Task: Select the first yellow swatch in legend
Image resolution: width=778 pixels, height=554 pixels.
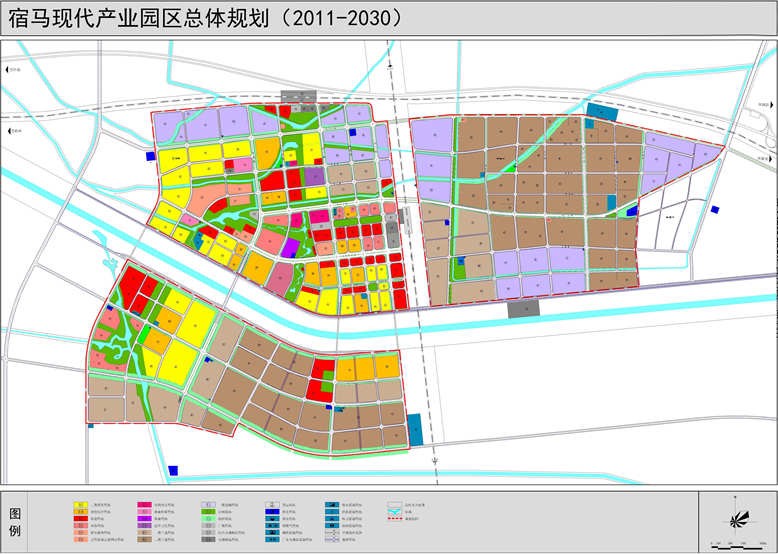Action: [x=82, y=504]
